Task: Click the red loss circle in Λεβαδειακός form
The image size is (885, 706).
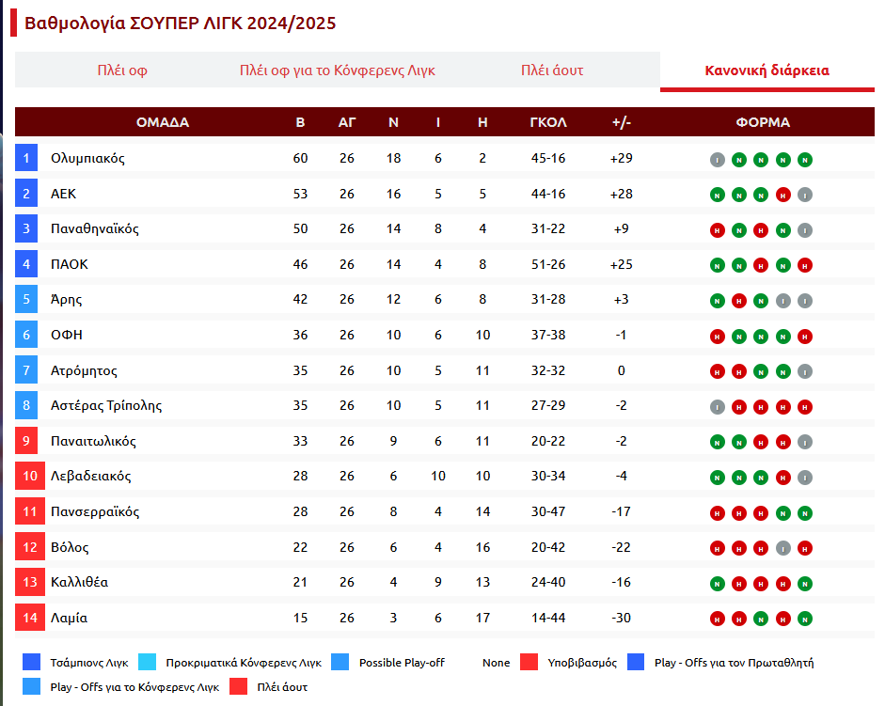Action: coord(783,477)
